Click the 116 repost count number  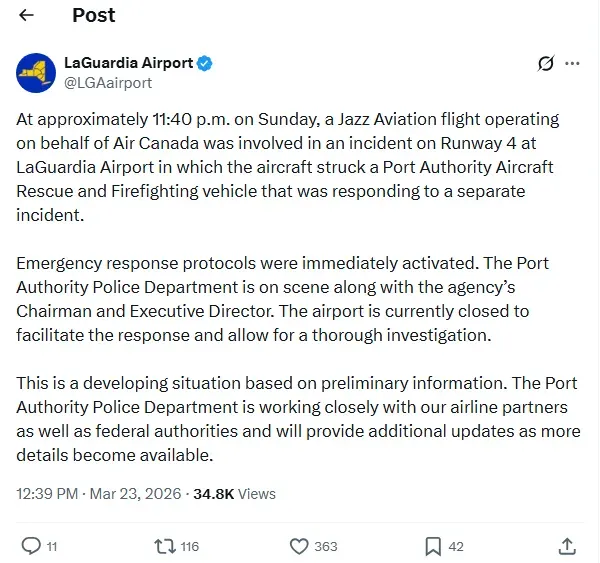[189, 546]
